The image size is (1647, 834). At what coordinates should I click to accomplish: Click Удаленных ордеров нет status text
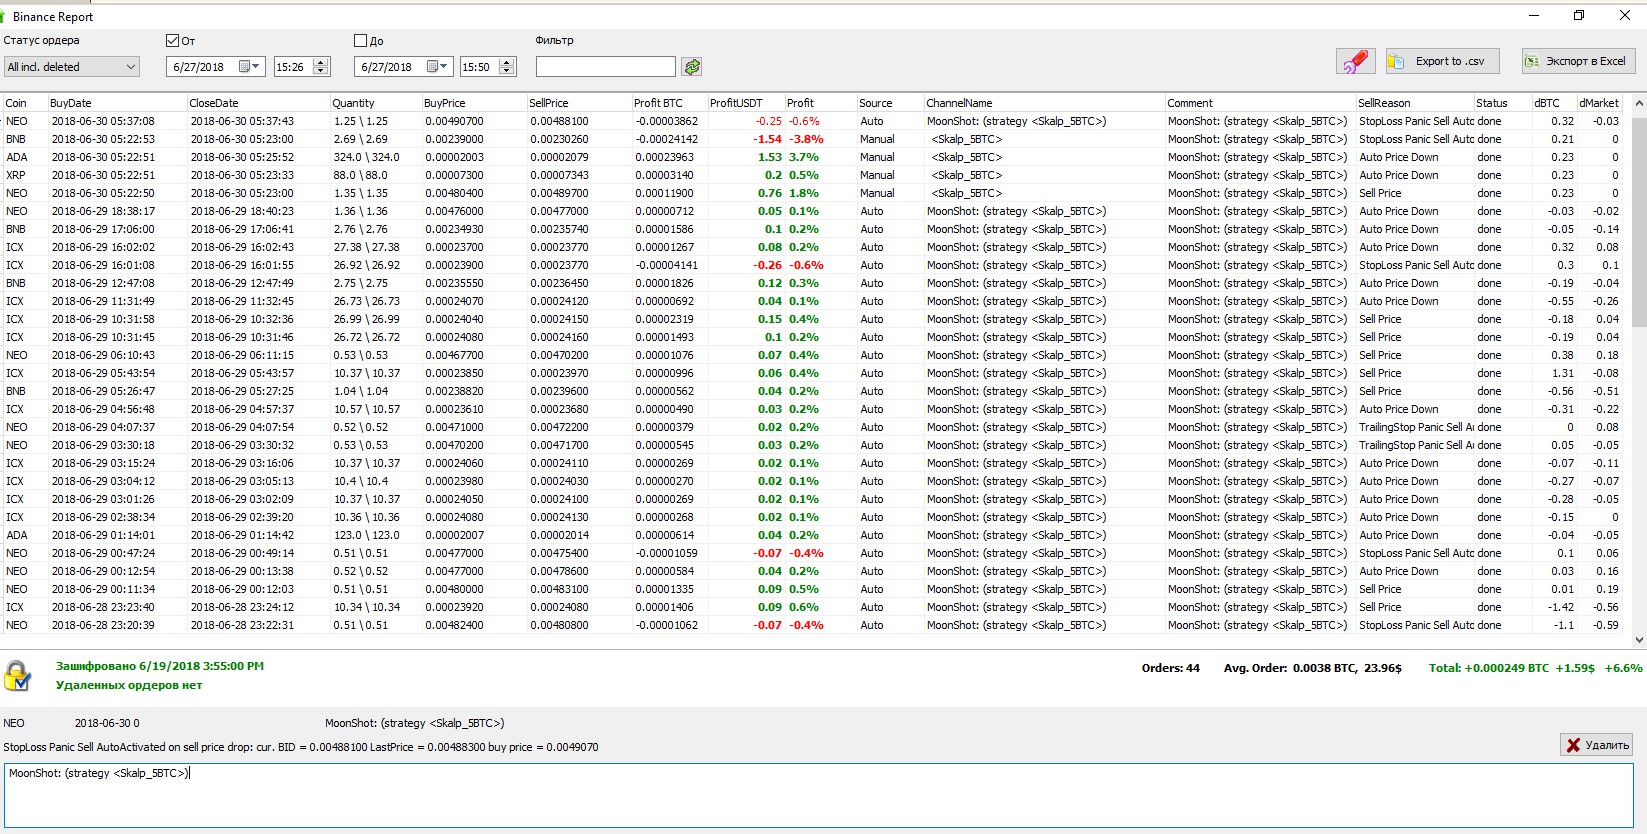click(129, 685)
